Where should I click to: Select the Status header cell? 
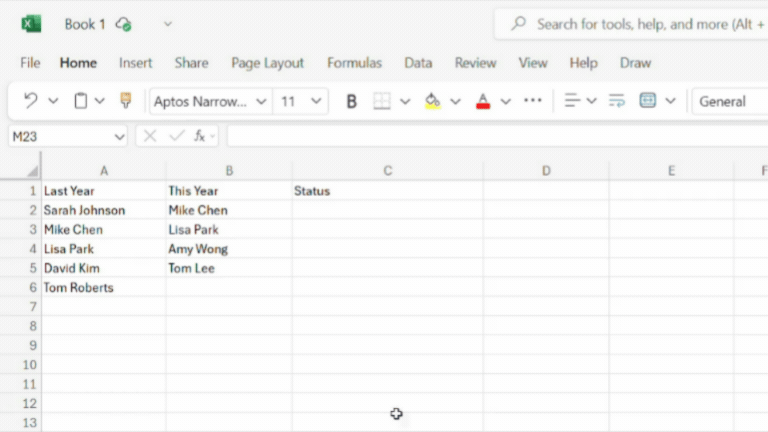(387, 191)
